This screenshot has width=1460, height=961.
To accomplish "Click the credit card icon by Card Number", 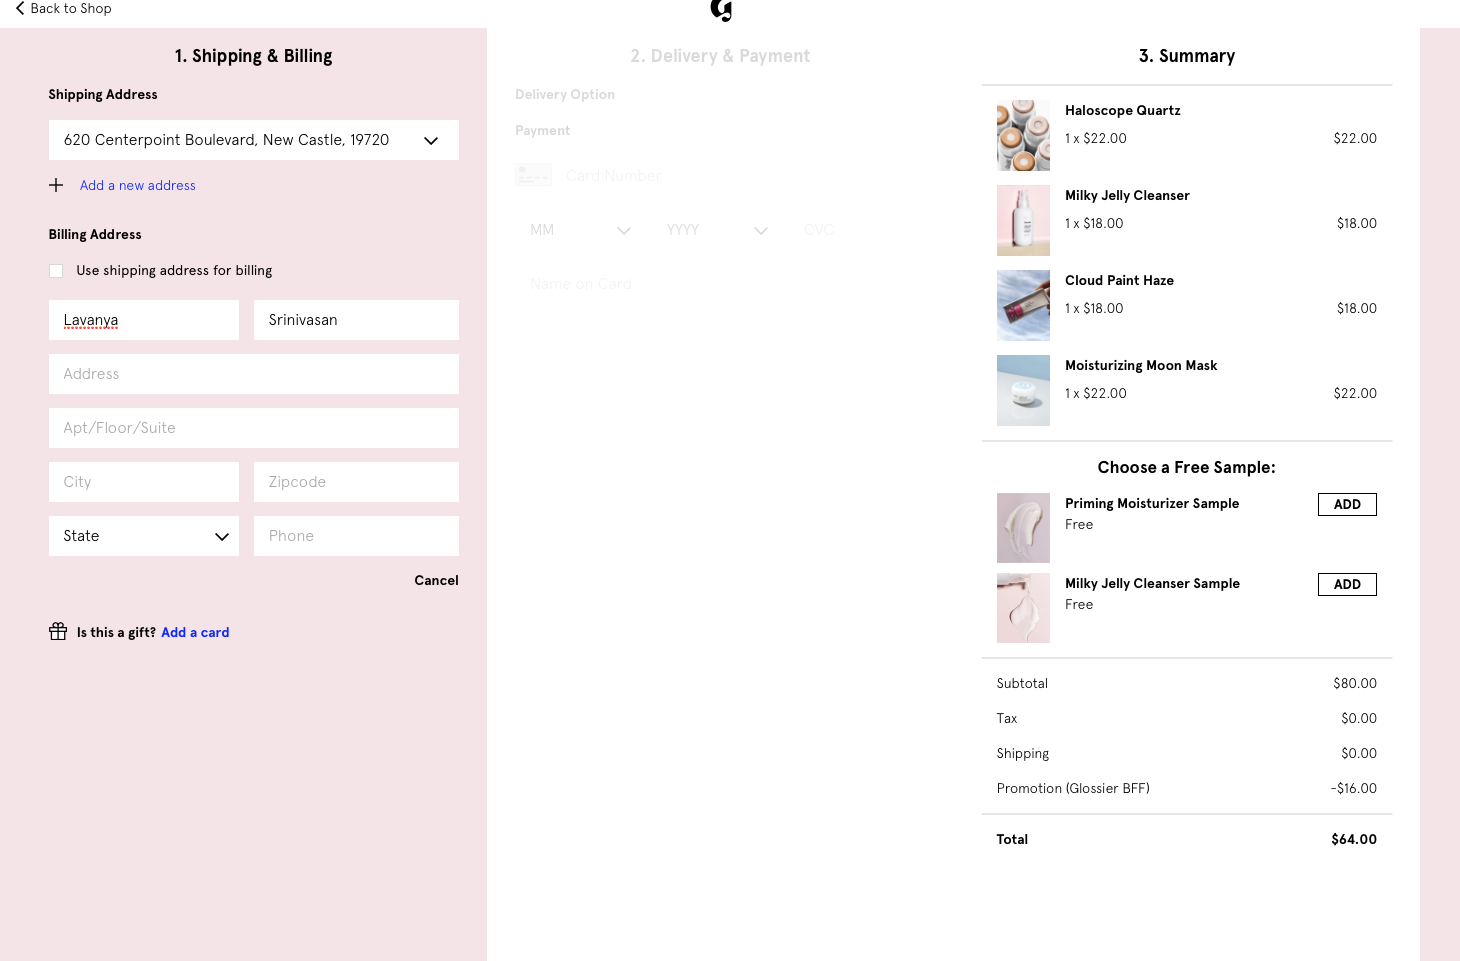I will tap(533, 175).
